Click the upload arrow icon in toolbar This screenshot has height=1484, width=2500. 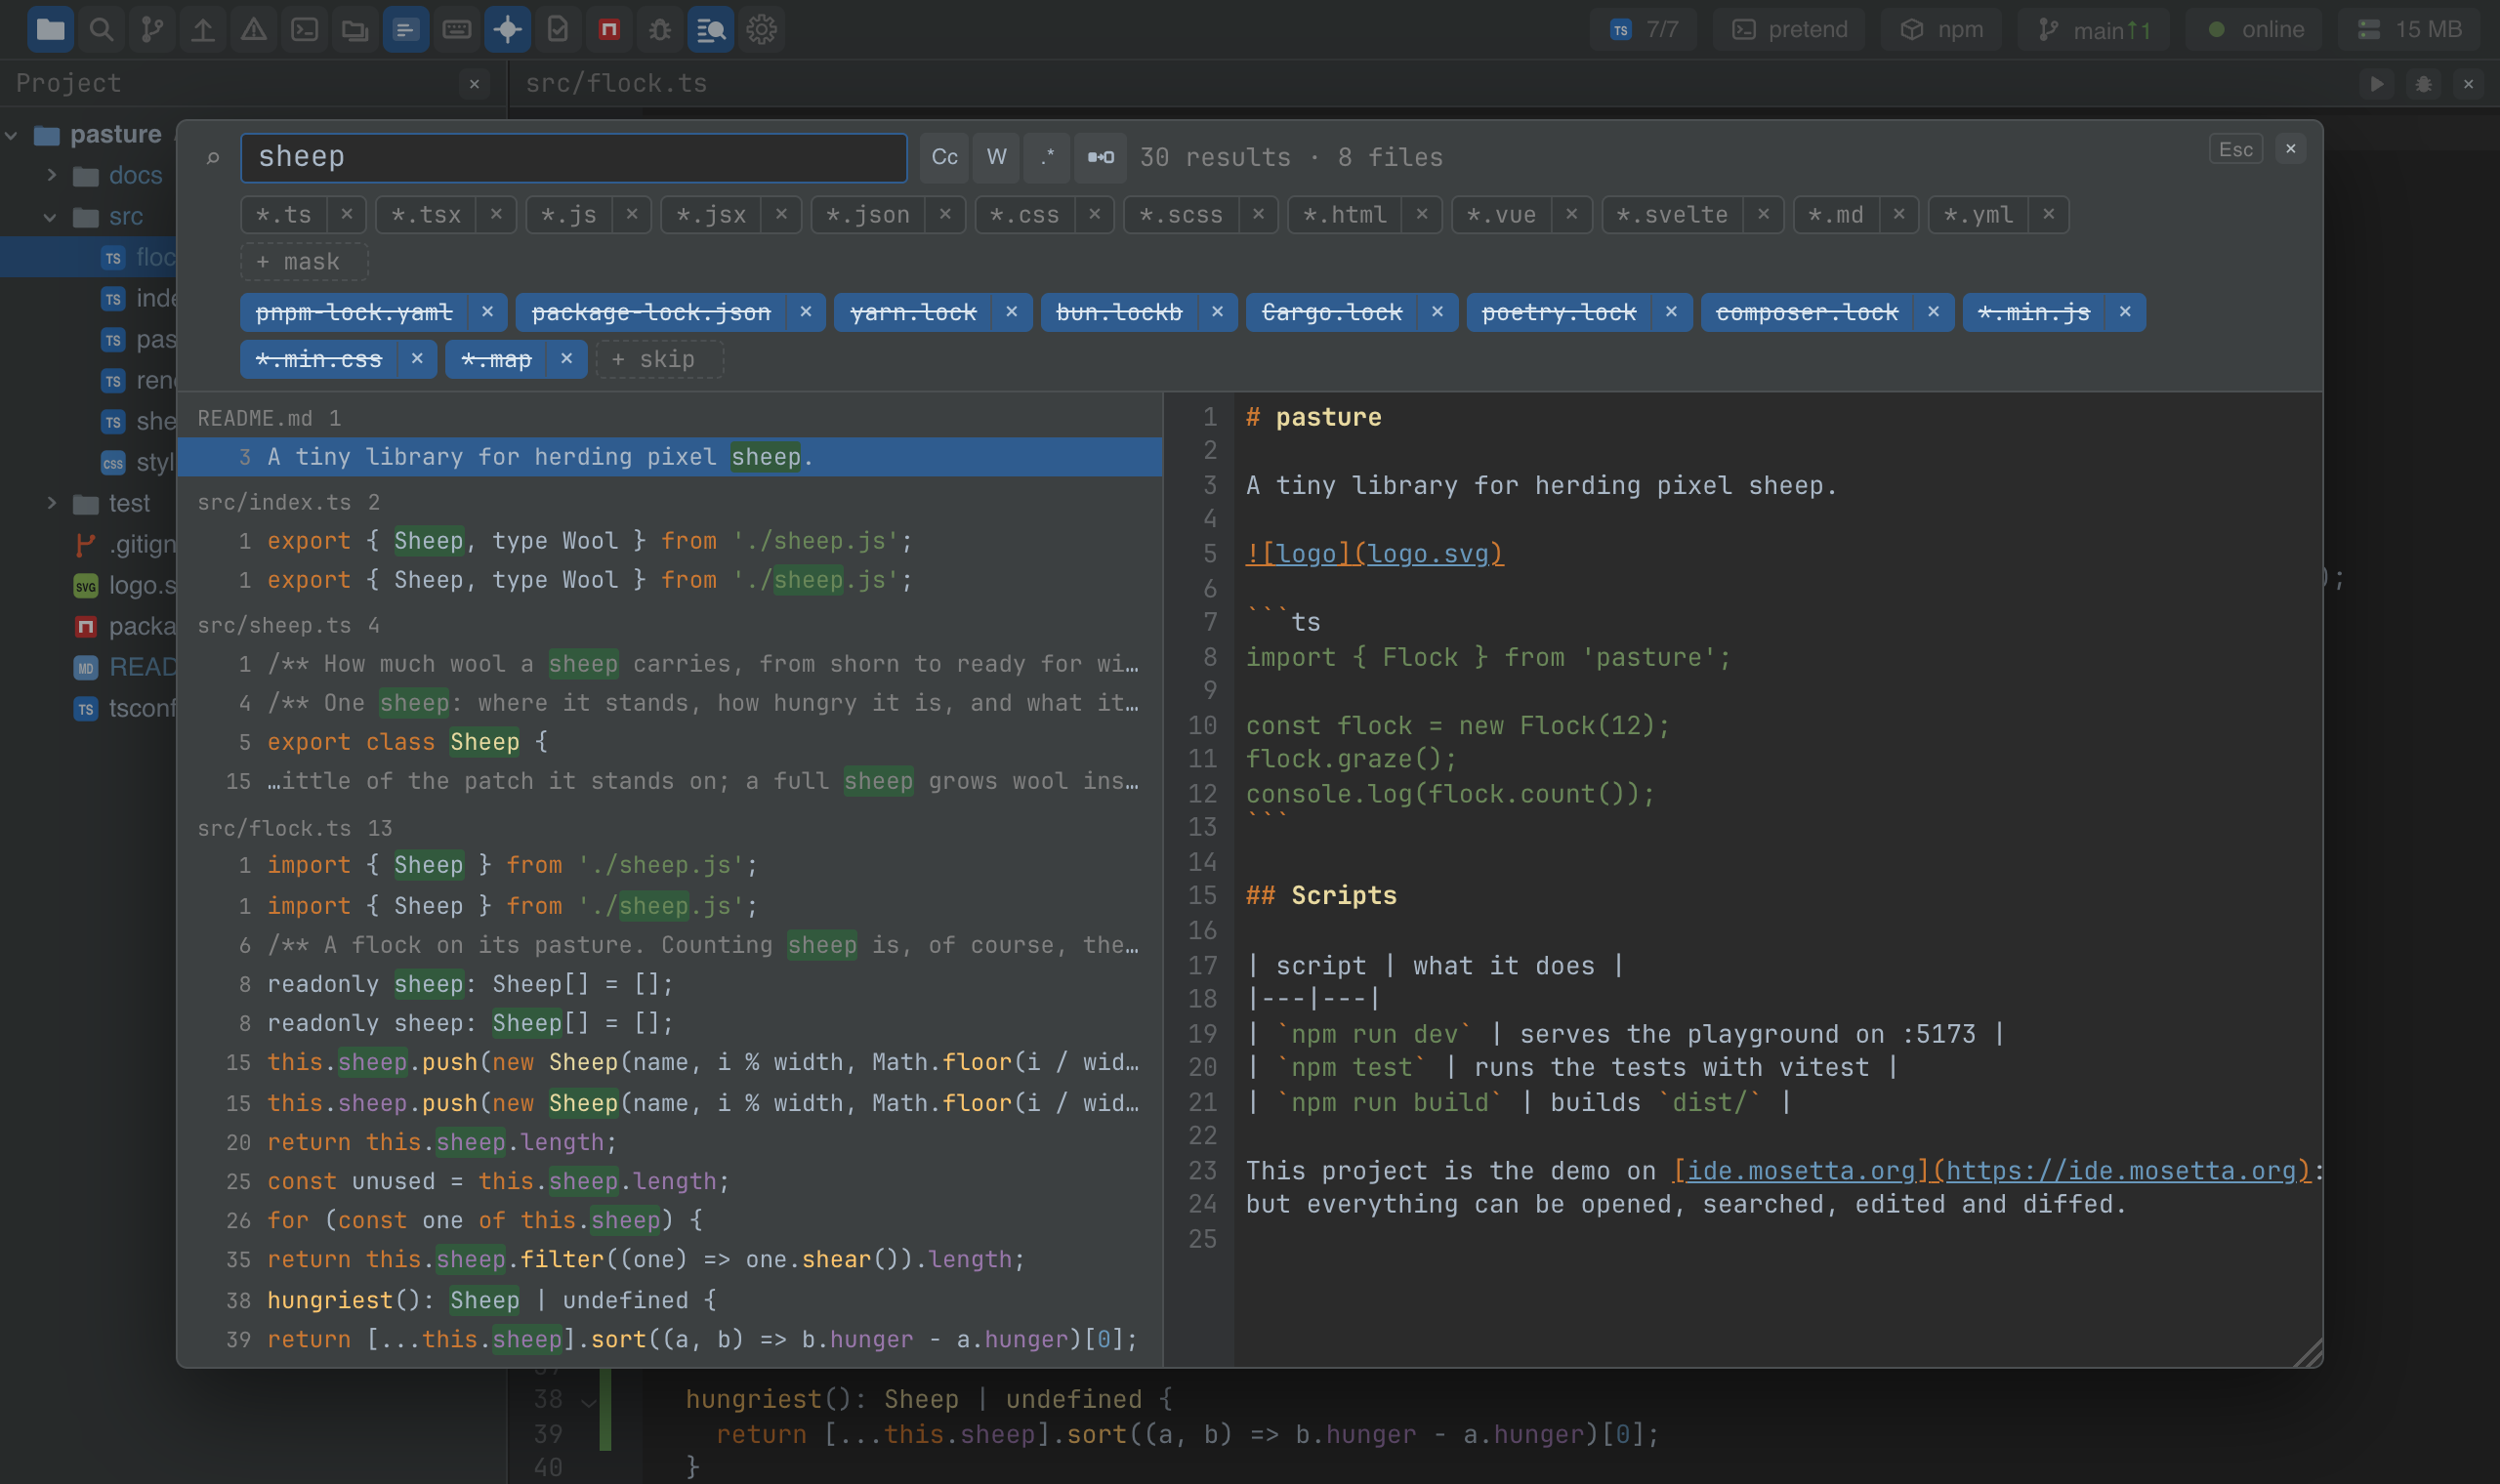(x=203, y=29)
